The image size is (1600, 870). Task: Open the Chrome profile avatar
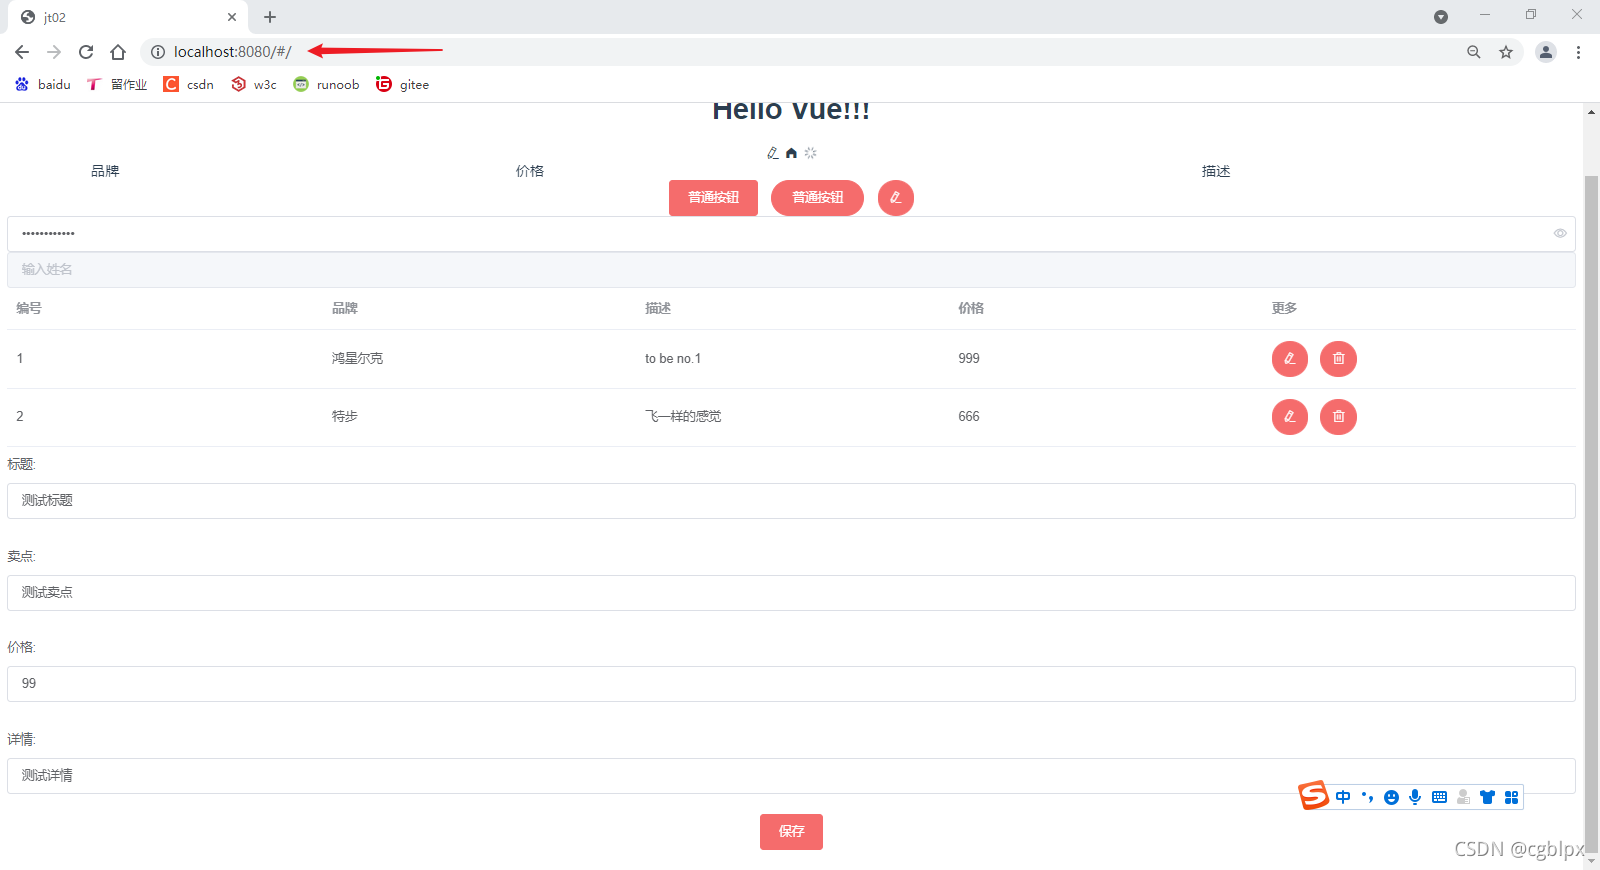1546,52
